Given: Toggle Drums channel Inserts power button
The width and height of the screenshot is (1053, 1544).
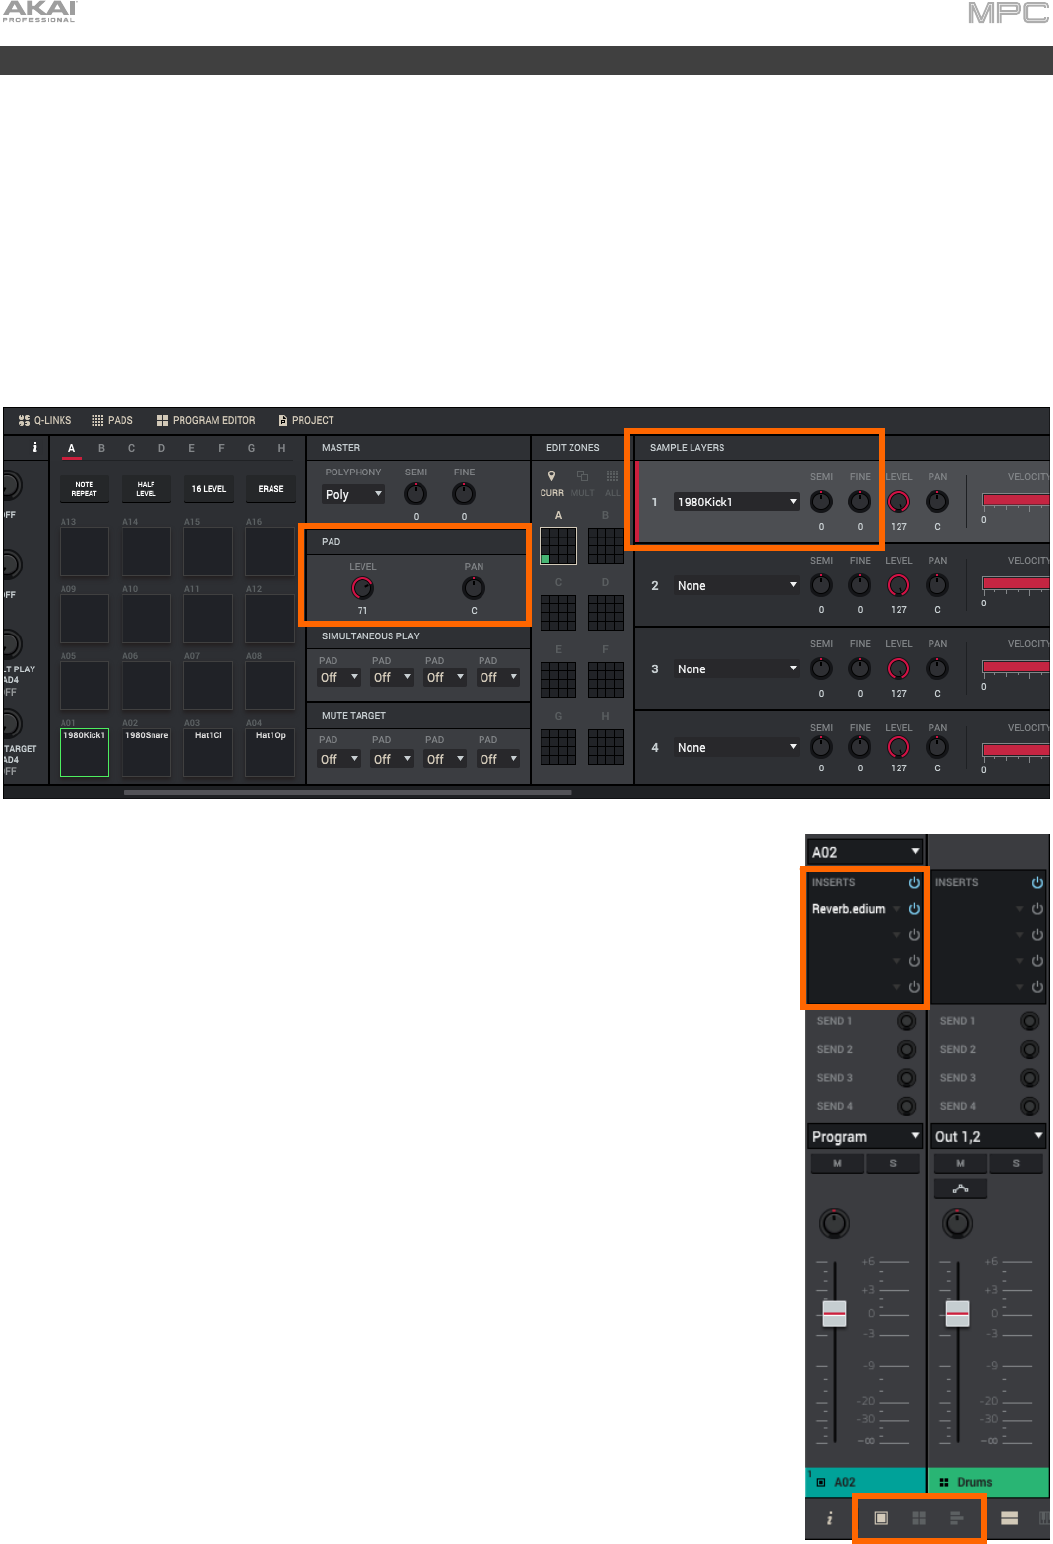Looking at the screenshot, I should tap(1037, 883).
